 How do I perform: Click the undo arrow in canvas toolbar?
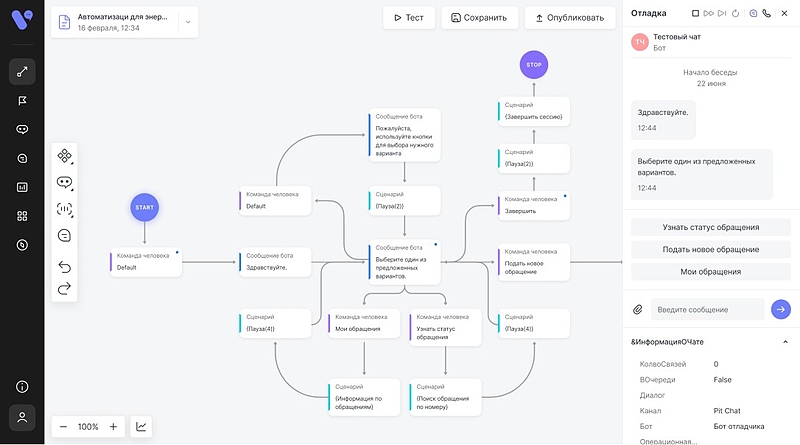coord(65,267)
